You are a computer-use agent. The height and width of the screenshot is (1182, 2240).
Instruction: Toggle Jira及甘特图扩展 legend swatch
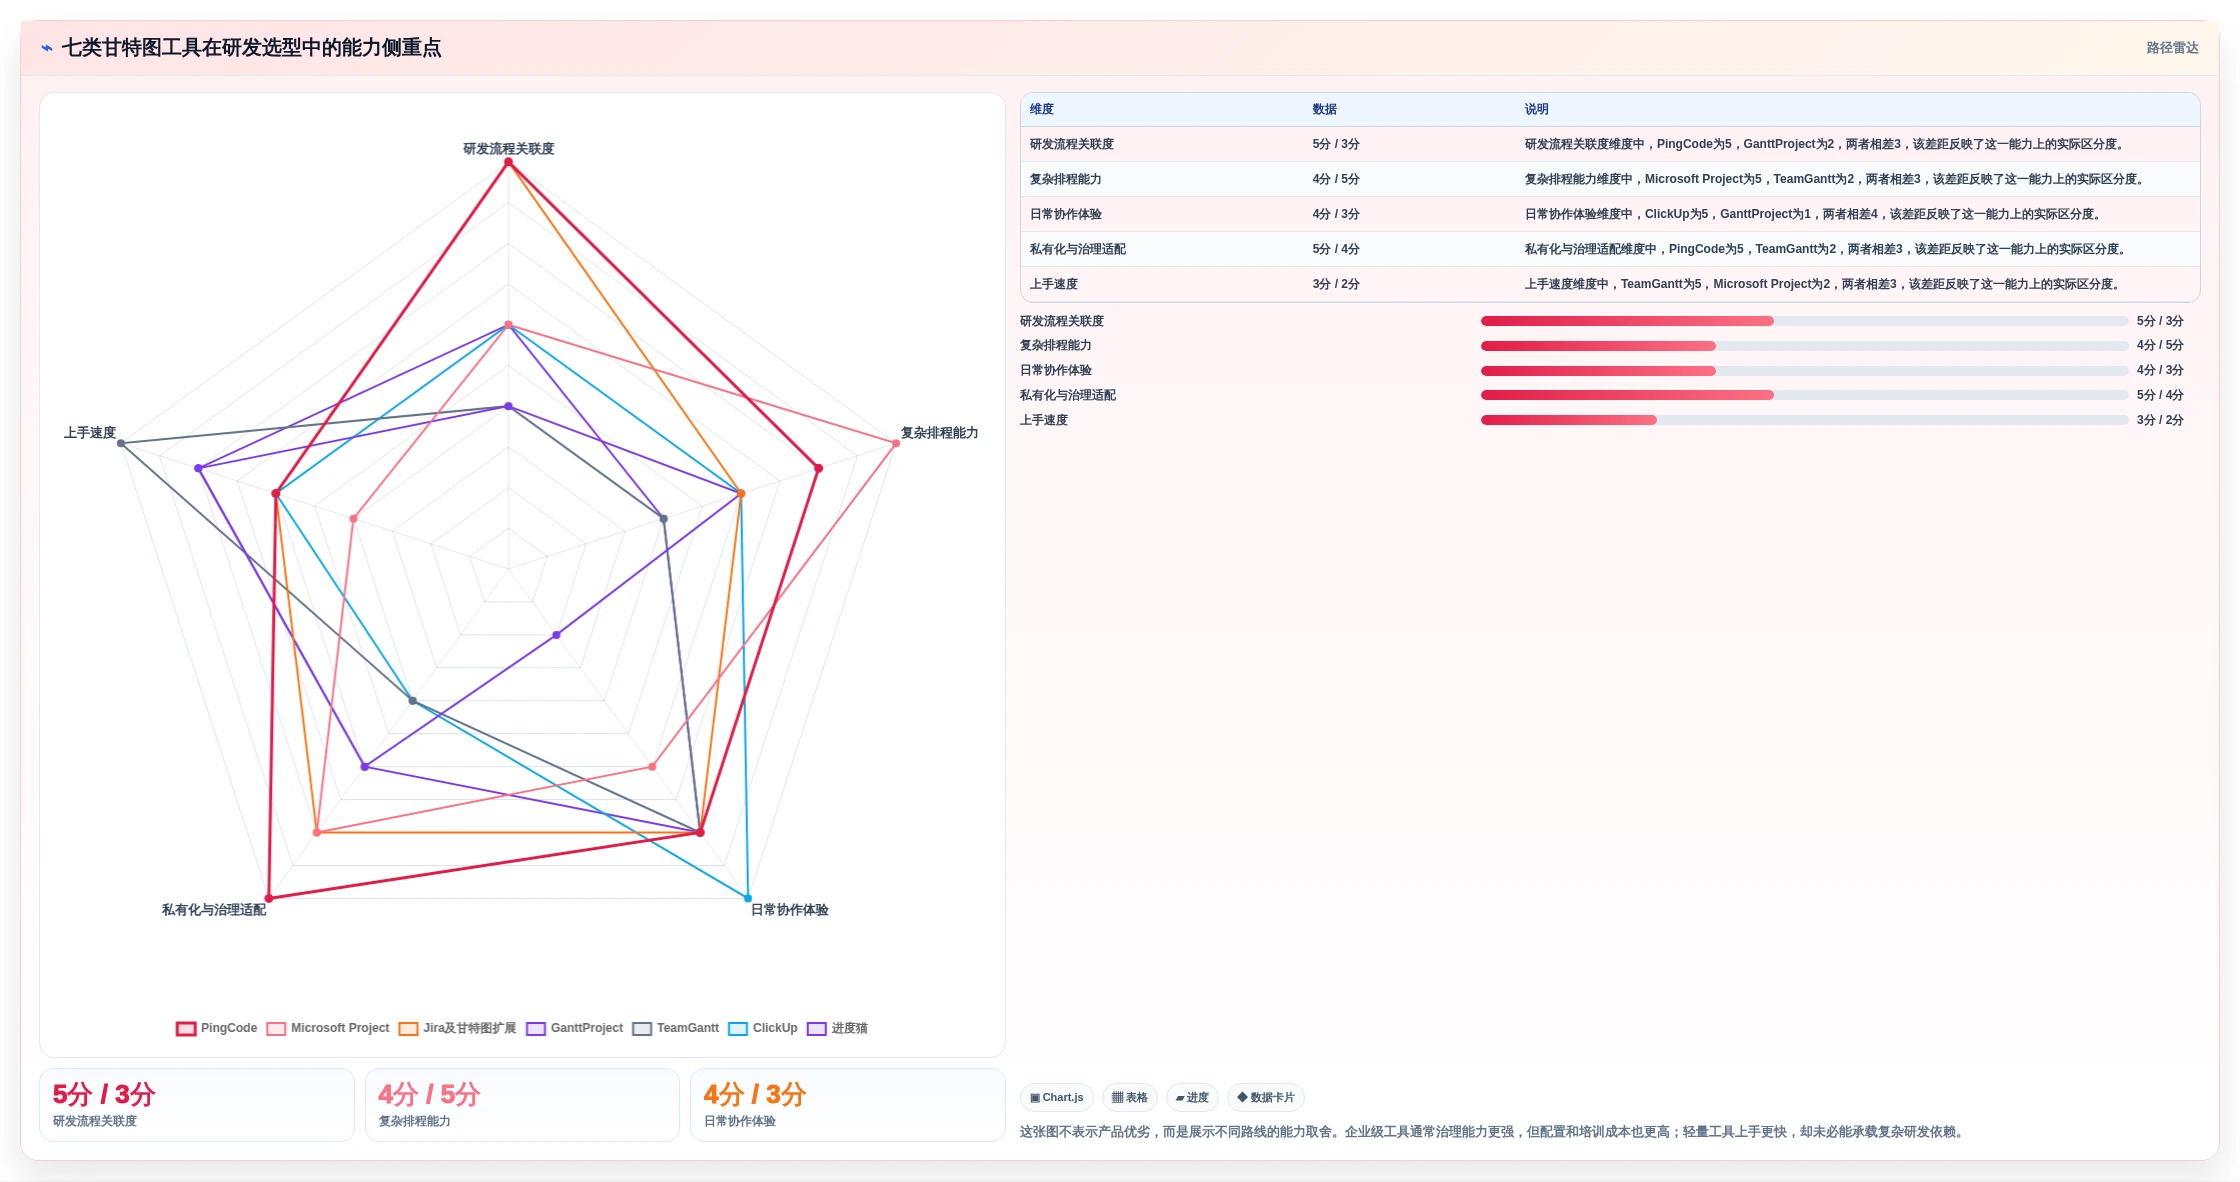[408, 1028]
